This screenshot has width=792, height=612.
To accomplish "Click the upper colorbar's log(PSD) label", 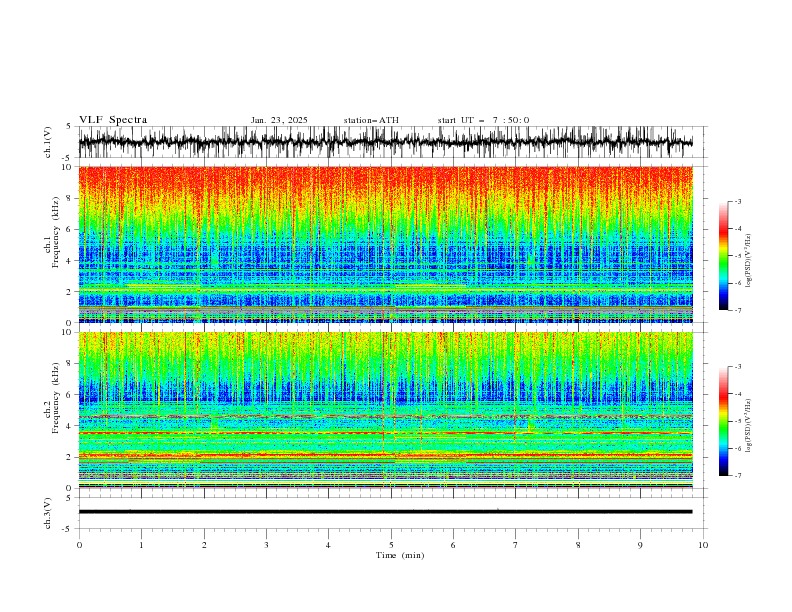I will pos(748,261).
